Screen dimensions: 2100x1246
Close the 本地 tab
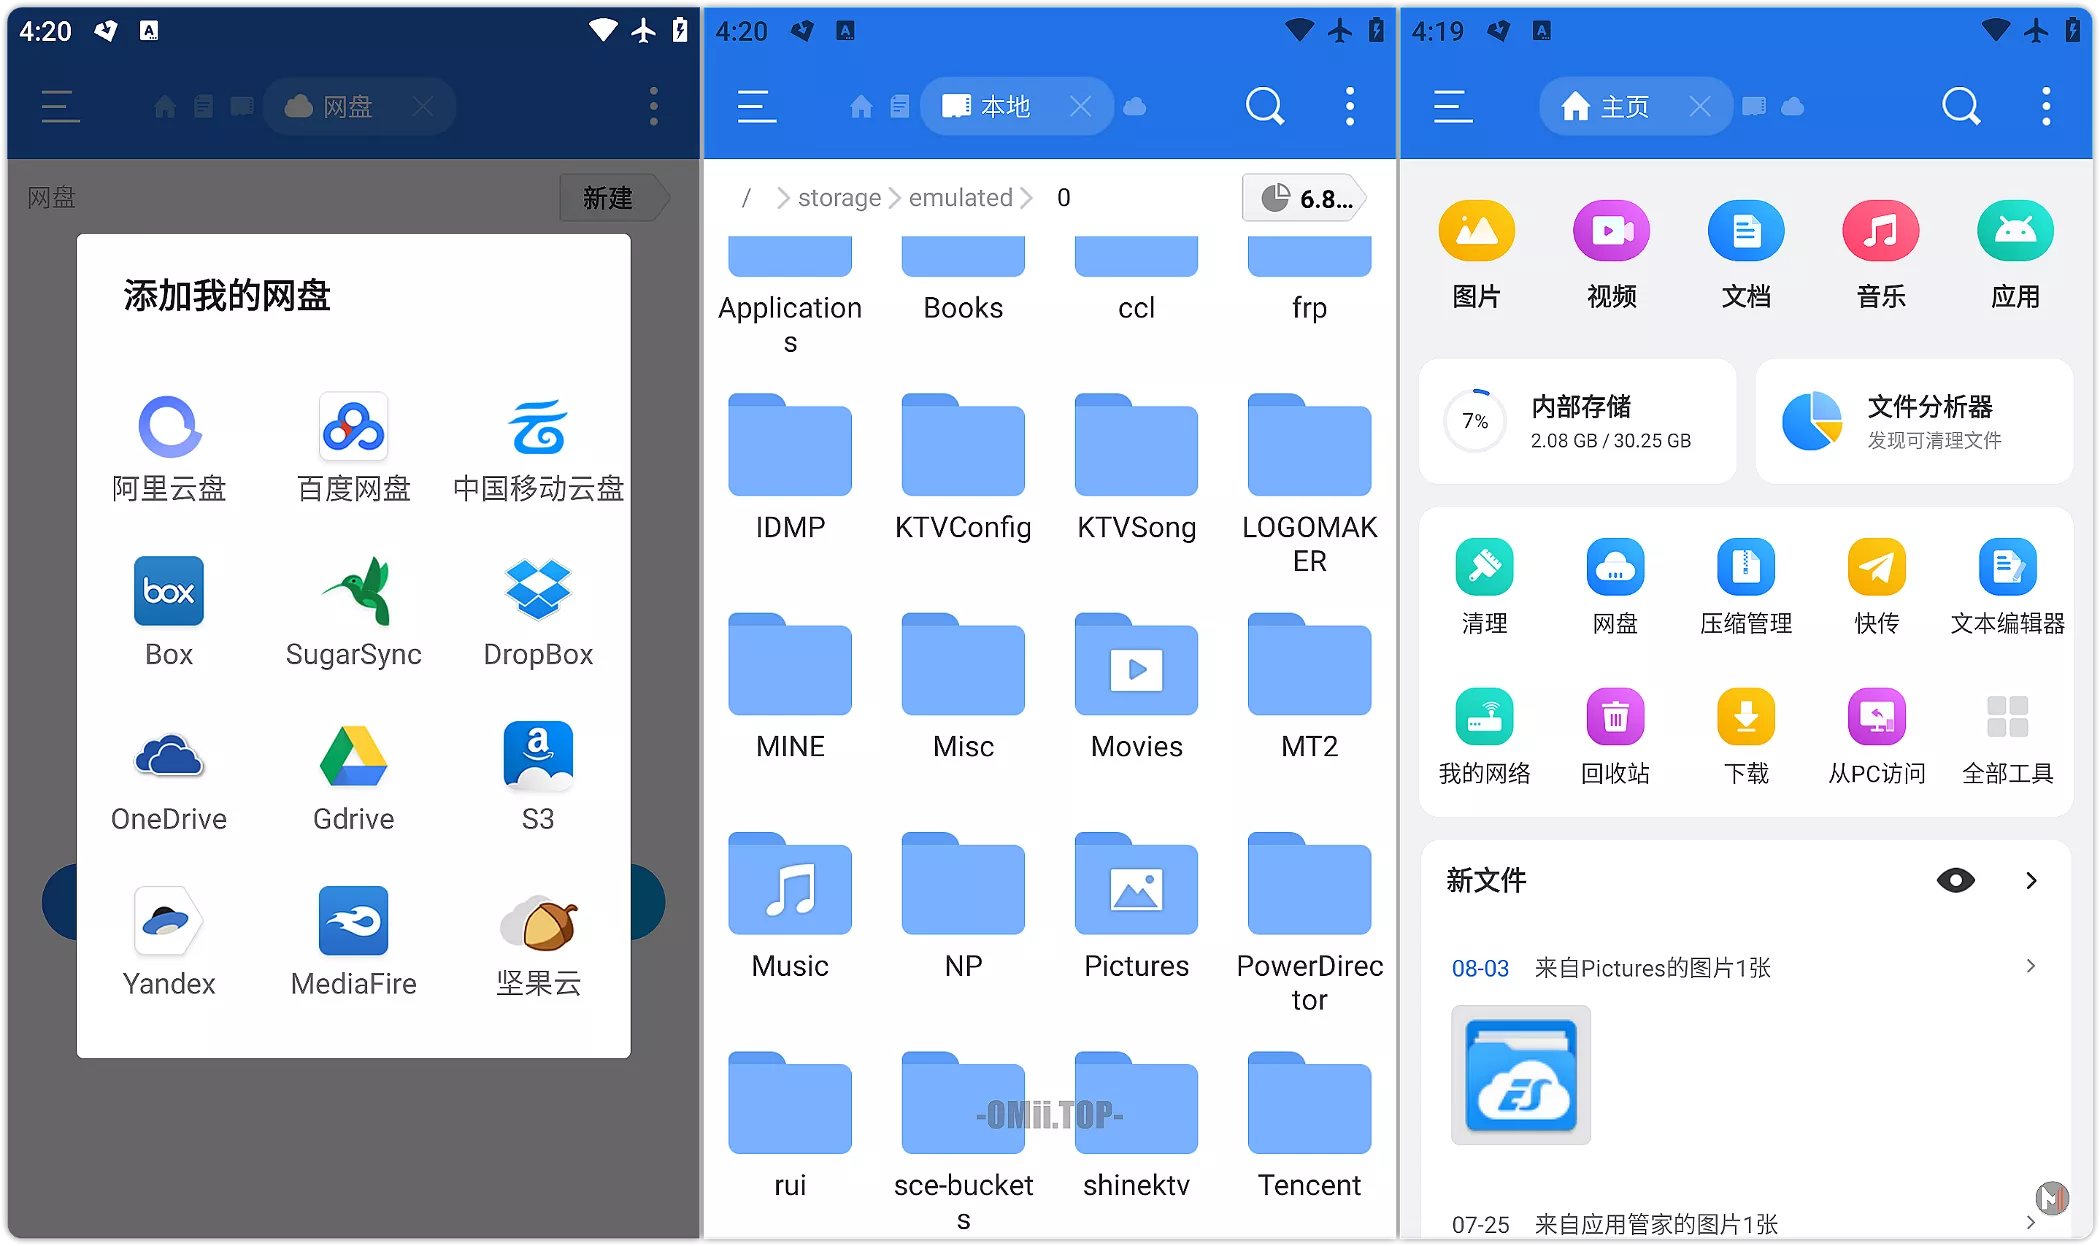click(x=1081, y=106)
